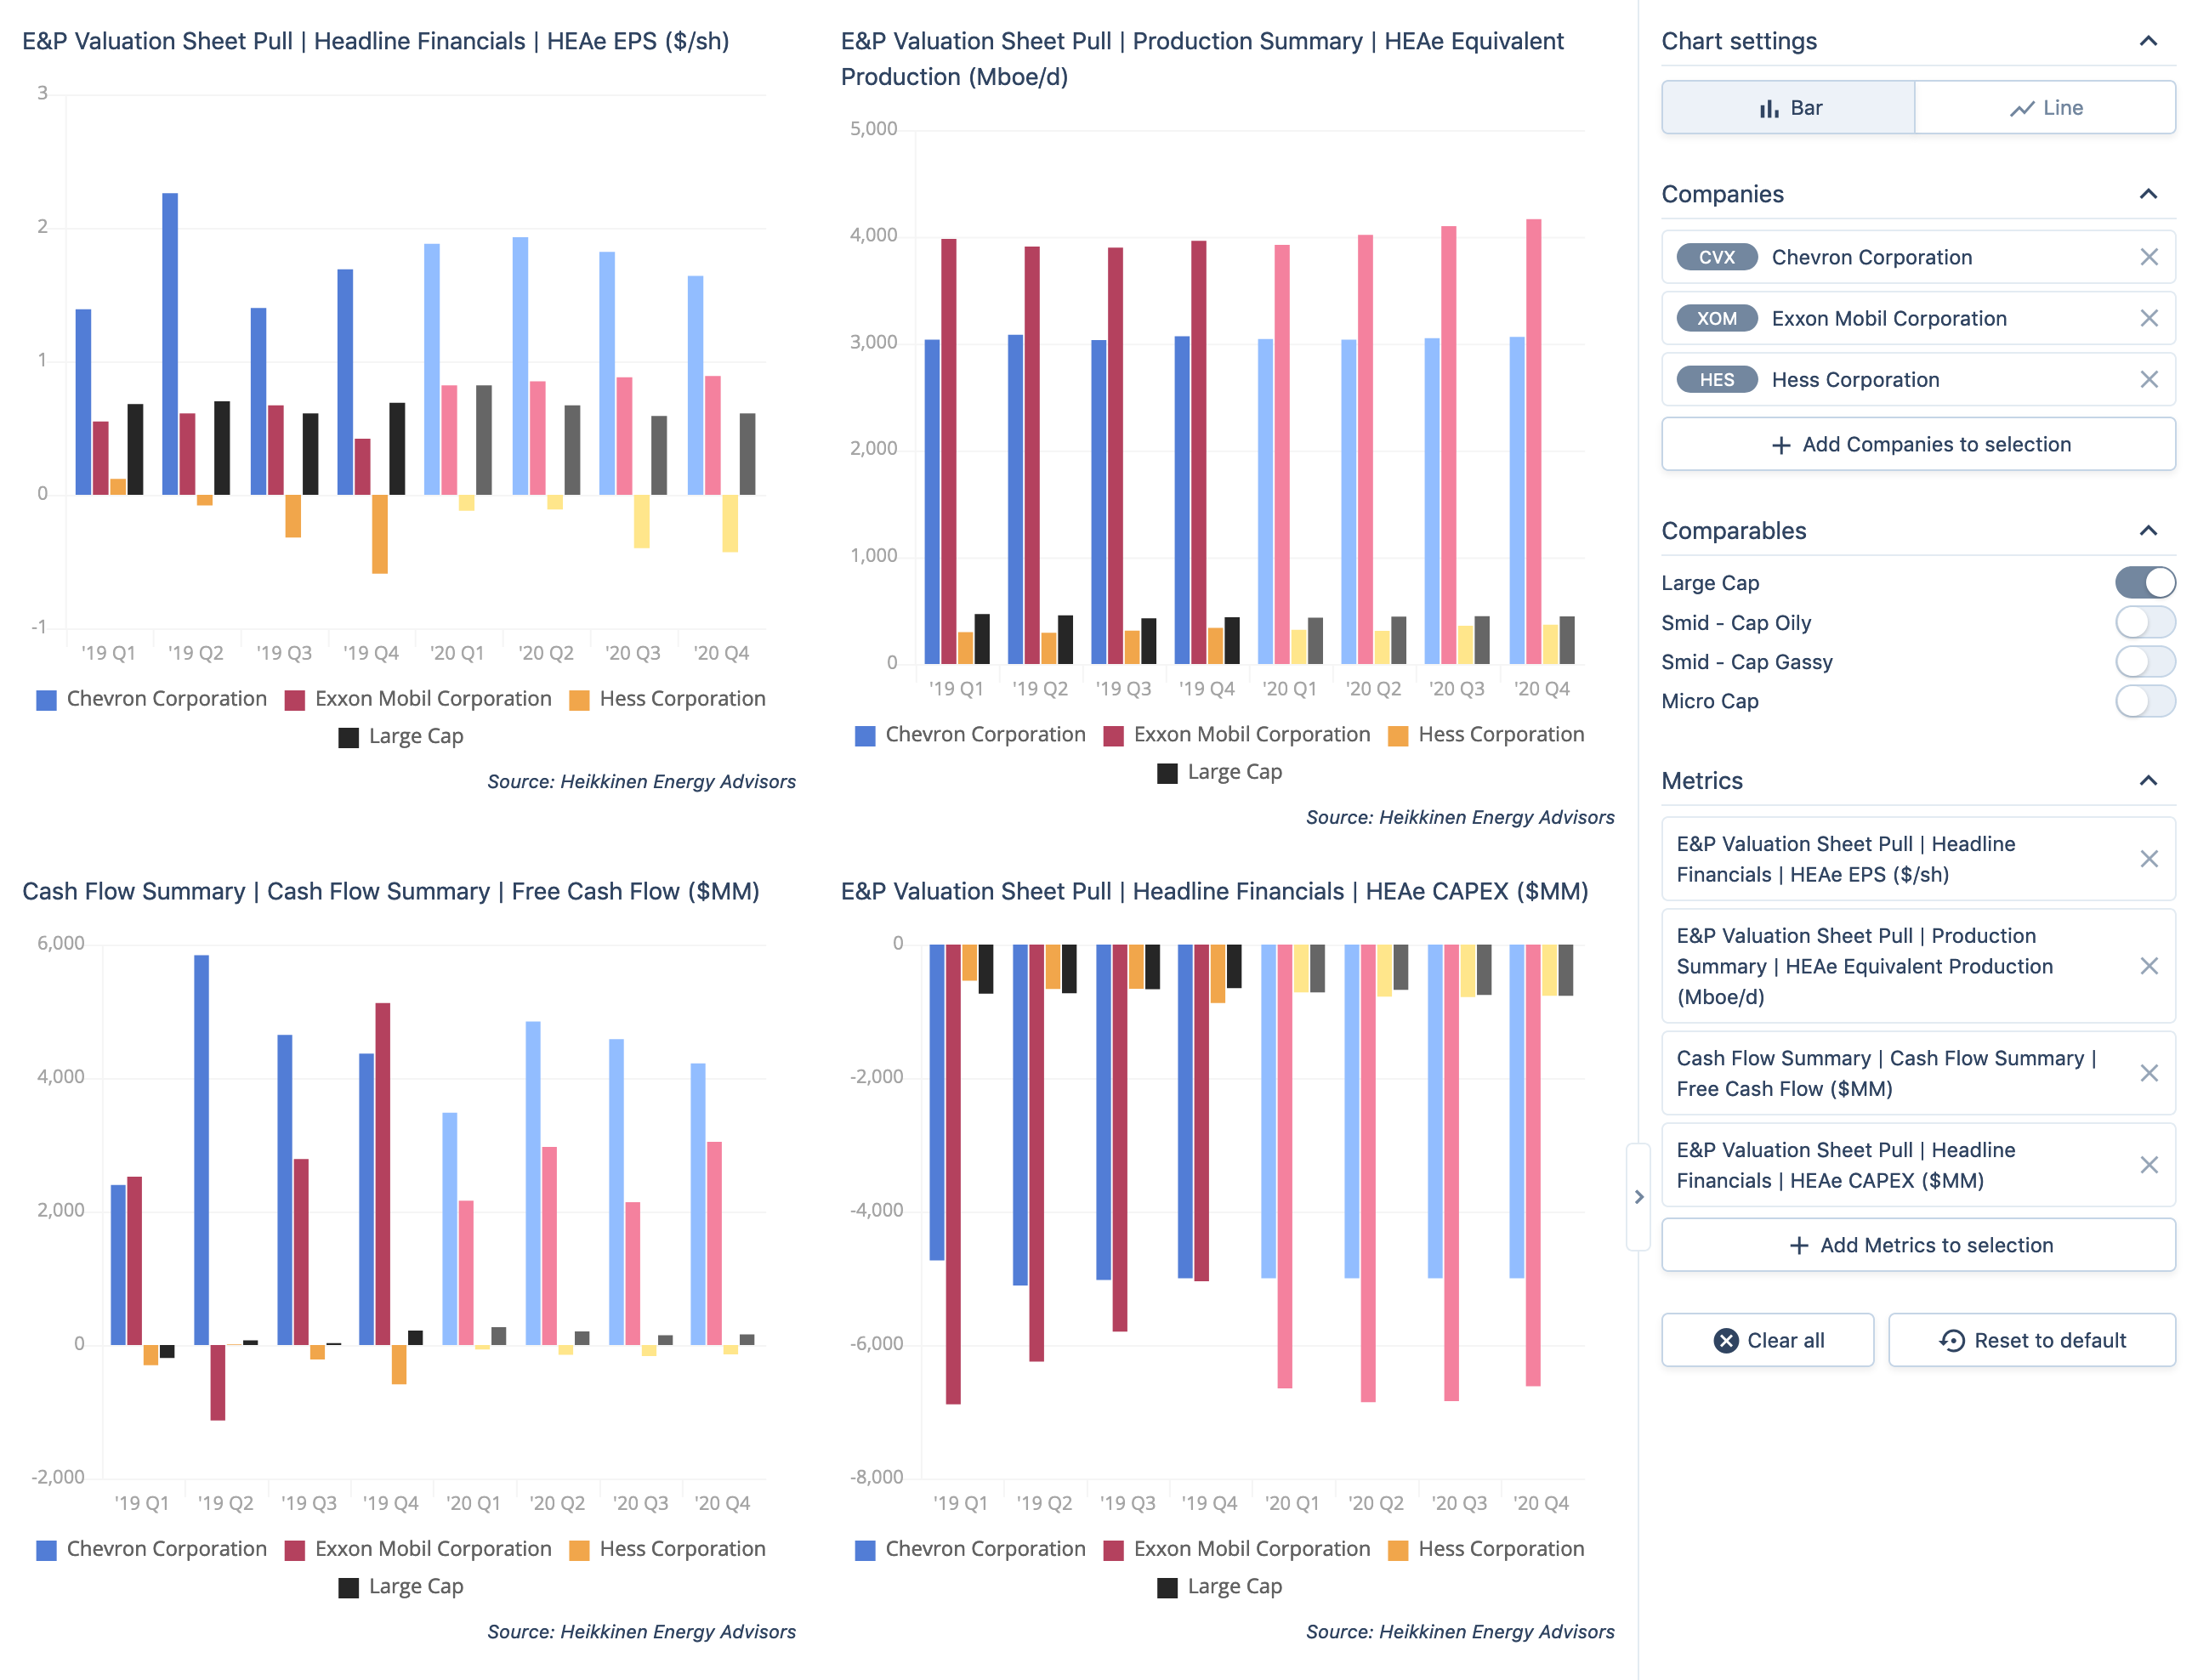Click Reset to default

pyautogui.click(x=2031, y=1340)
